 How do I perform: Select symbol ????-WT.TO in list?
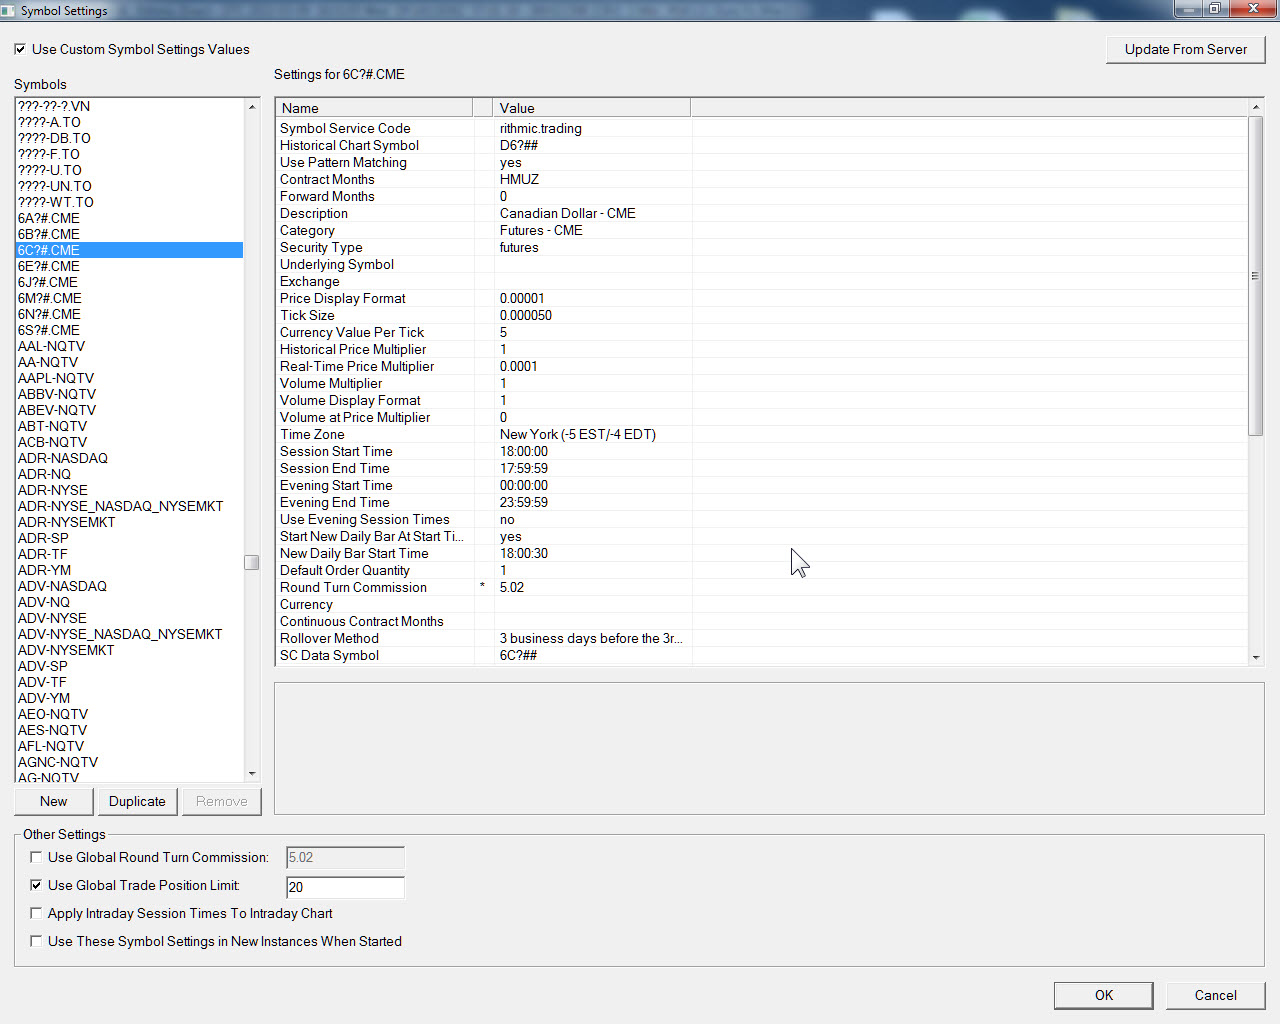pyautogui.click(x=129, y=202)
